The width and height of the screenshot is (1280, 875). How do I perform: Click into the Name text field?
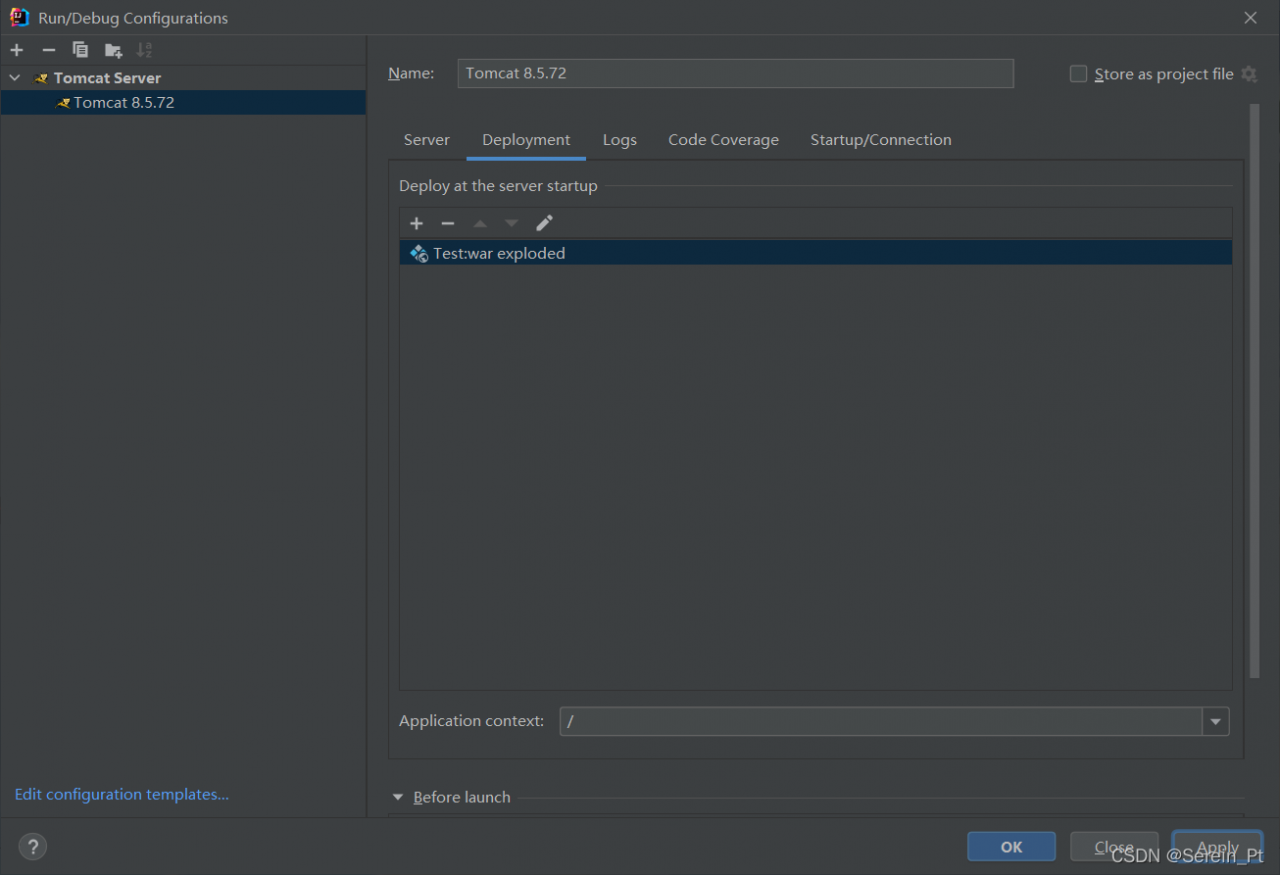[x=735, y=74]
